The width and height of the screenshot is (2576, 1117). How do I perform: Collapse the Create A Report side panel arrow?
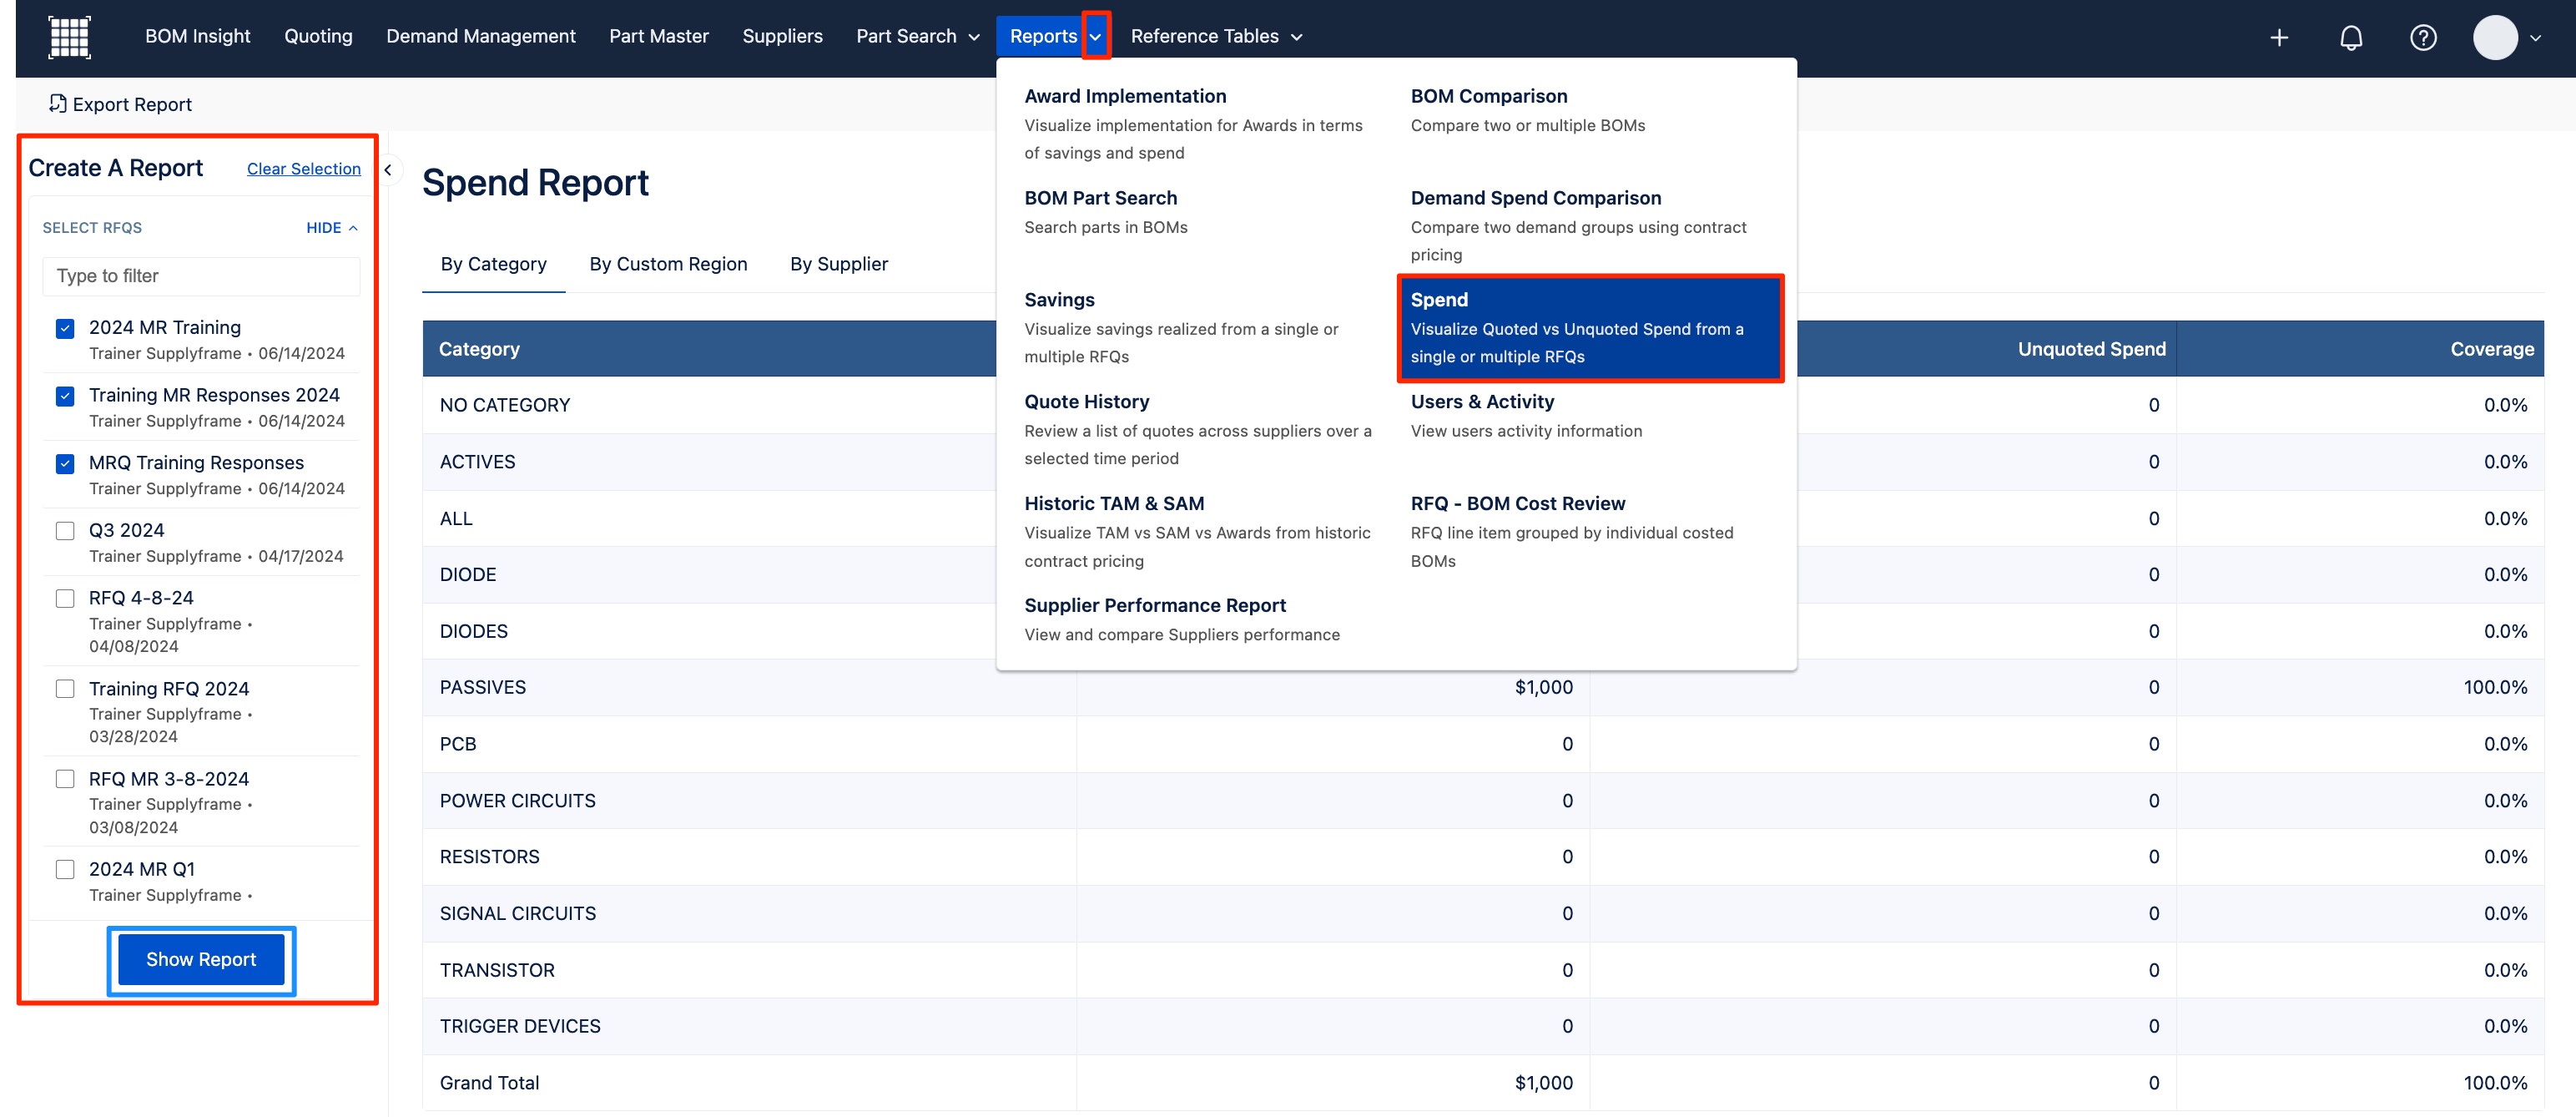tap(388, 170)
